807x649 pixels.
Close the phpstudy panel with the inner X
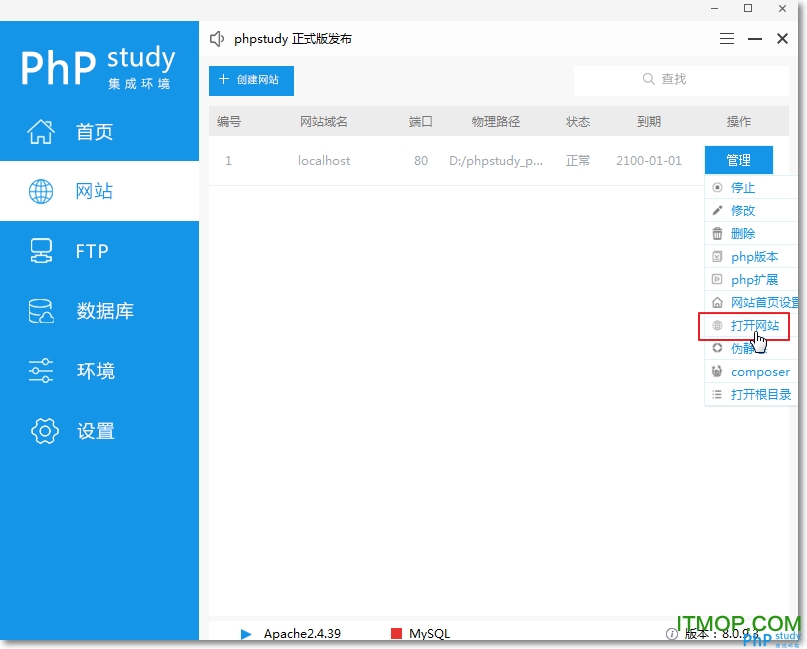click(x=782, y=39)
